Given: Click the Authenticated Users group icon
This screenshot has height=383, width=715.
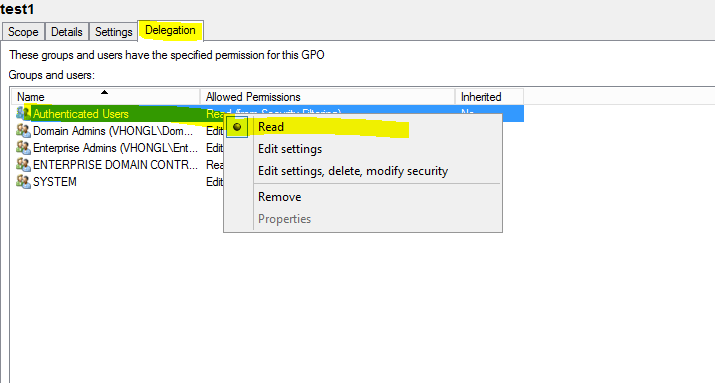Looking at the screenshot, I should click(23, 113).
